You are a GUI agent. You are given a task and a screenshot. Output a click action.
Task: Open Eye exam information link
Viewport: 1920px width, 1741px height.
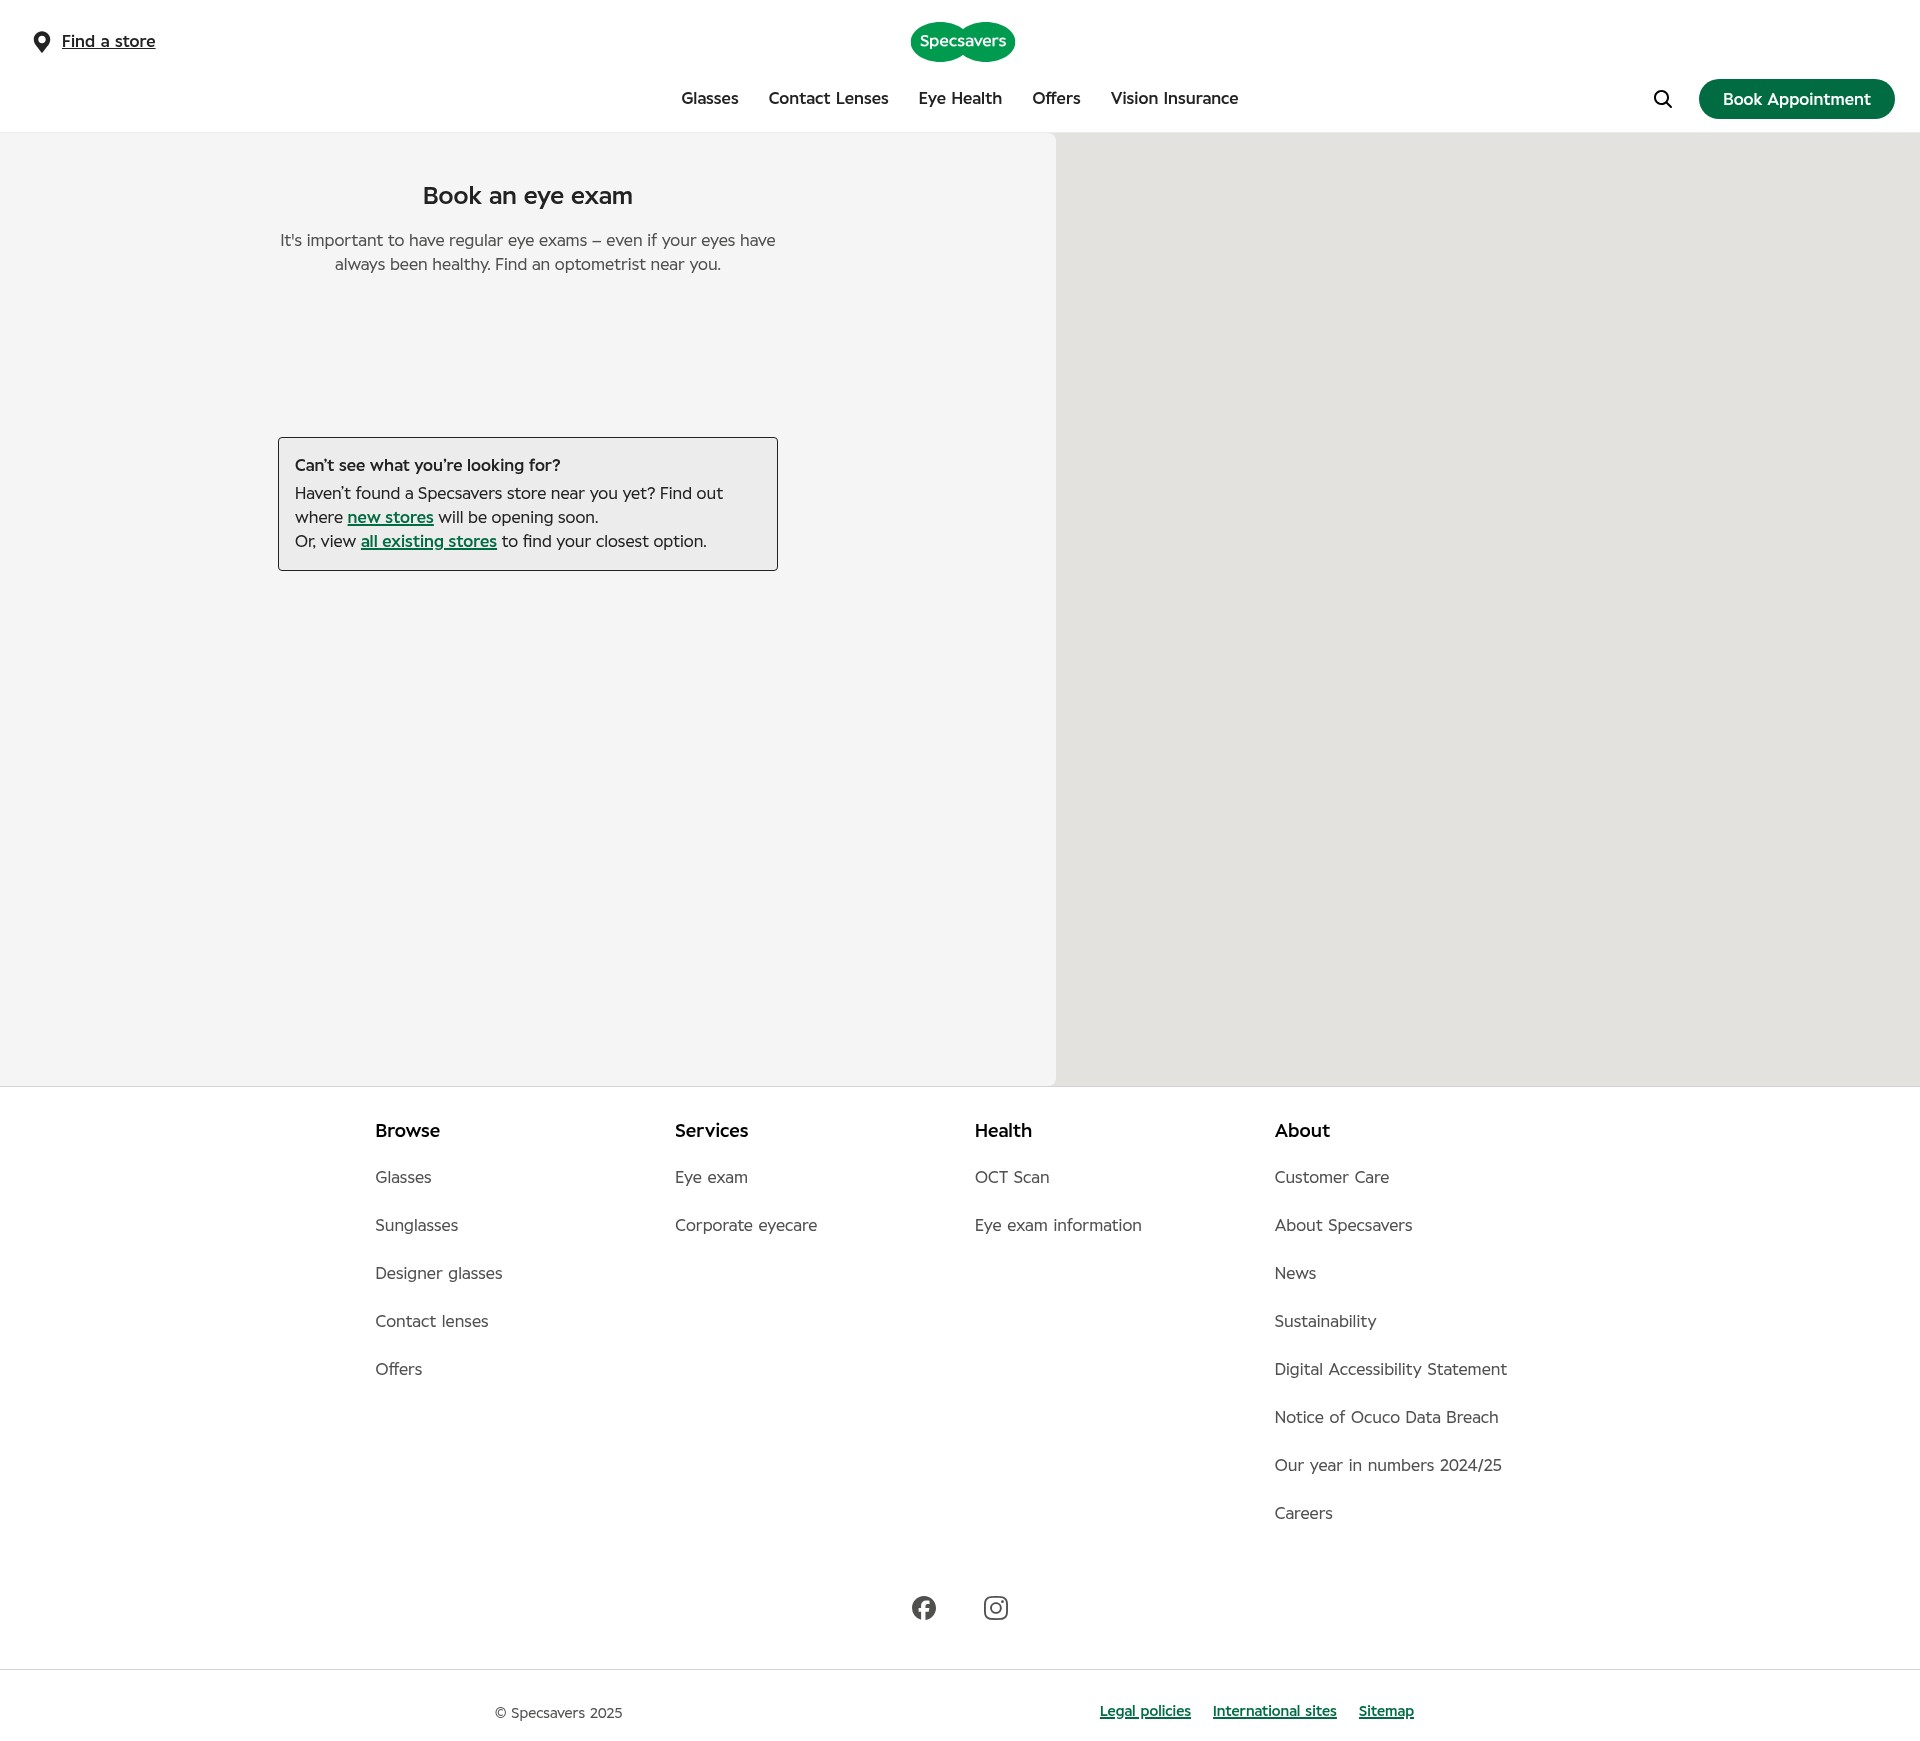click(x=1058, y=1225)
